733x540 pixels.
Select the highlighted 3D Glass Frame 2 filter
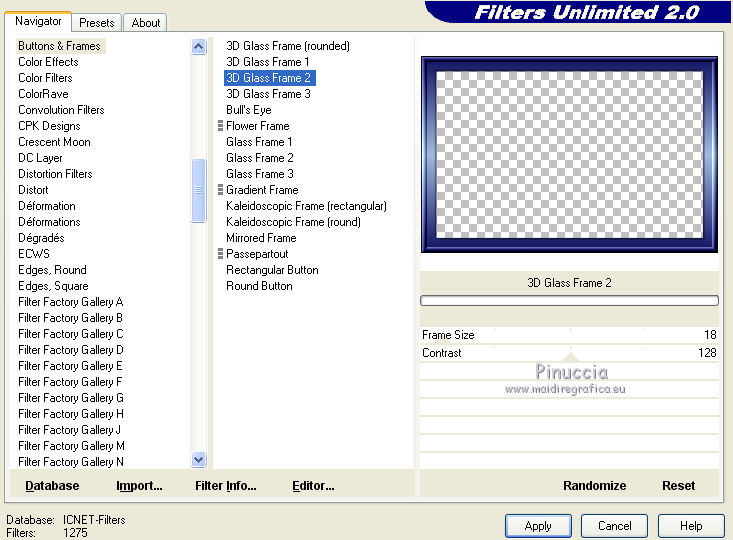click(x=270, y=78)
